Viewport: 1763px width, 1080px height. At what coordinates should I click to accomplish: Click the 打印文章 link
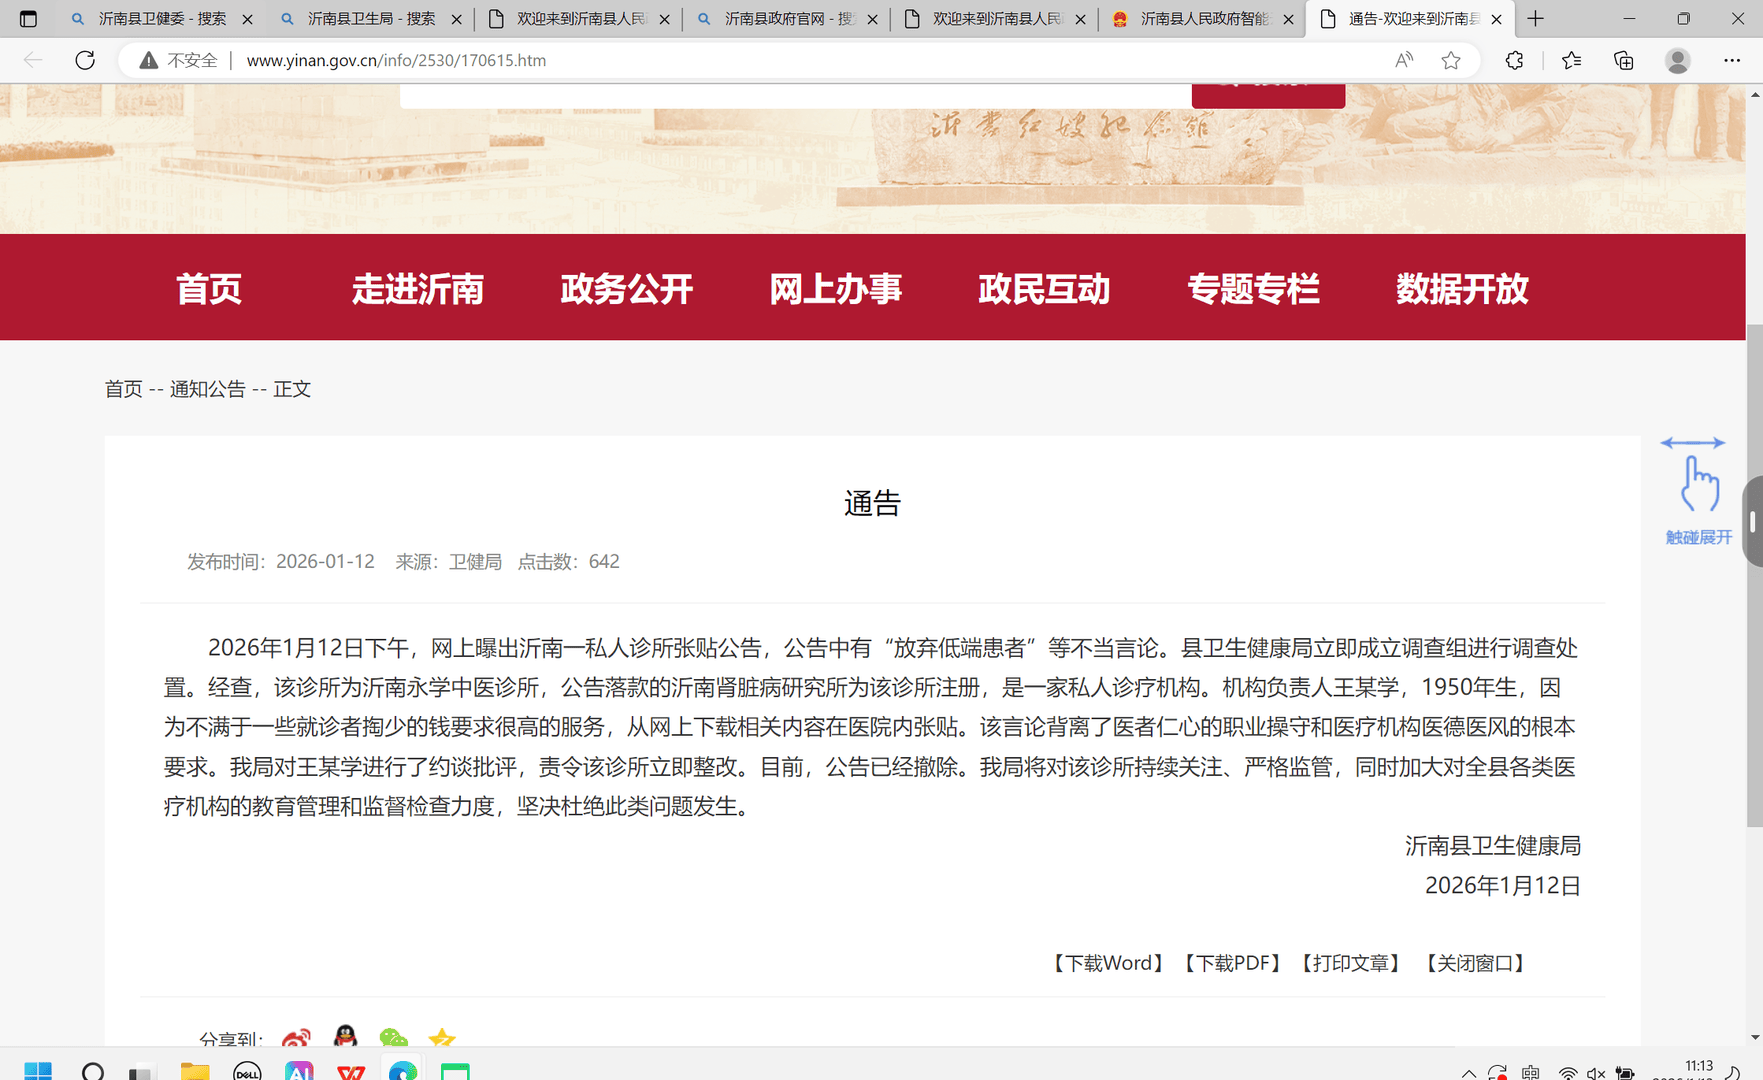pyautogui.click(x=1350, y=963)
